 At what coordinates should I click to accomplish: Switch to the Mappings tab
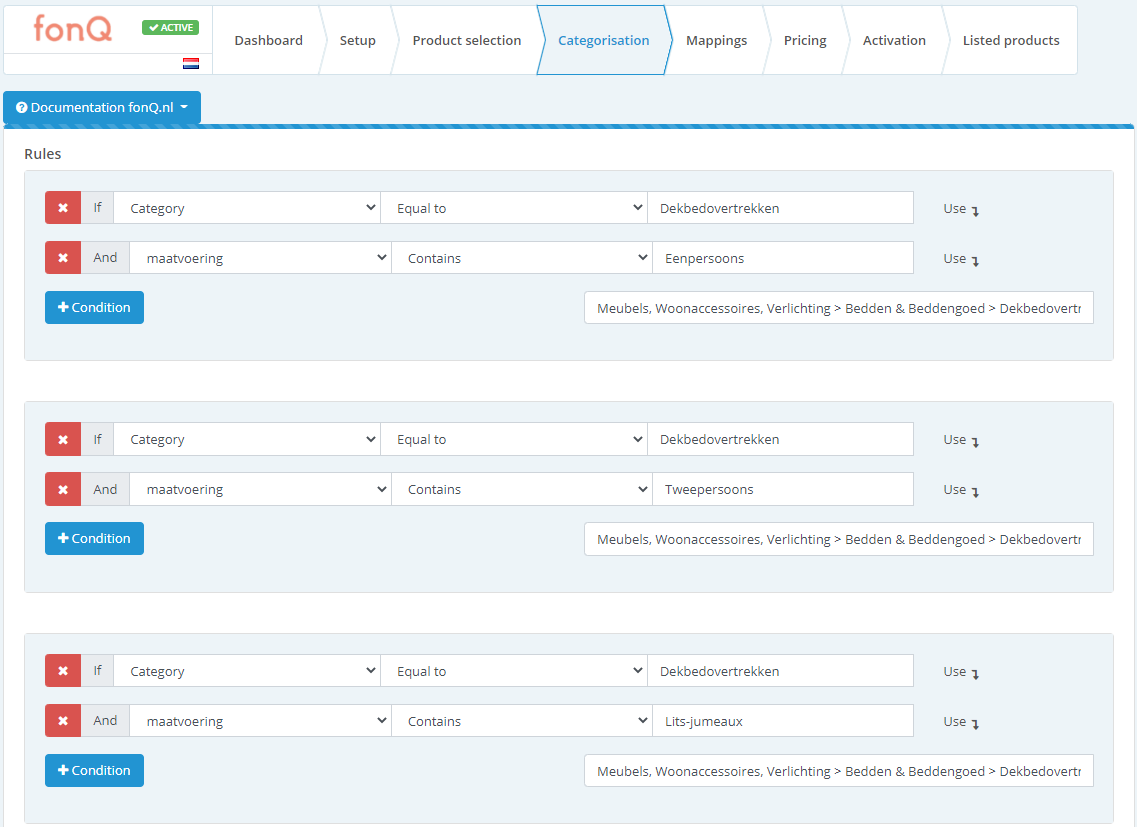[x=716, y=40]
